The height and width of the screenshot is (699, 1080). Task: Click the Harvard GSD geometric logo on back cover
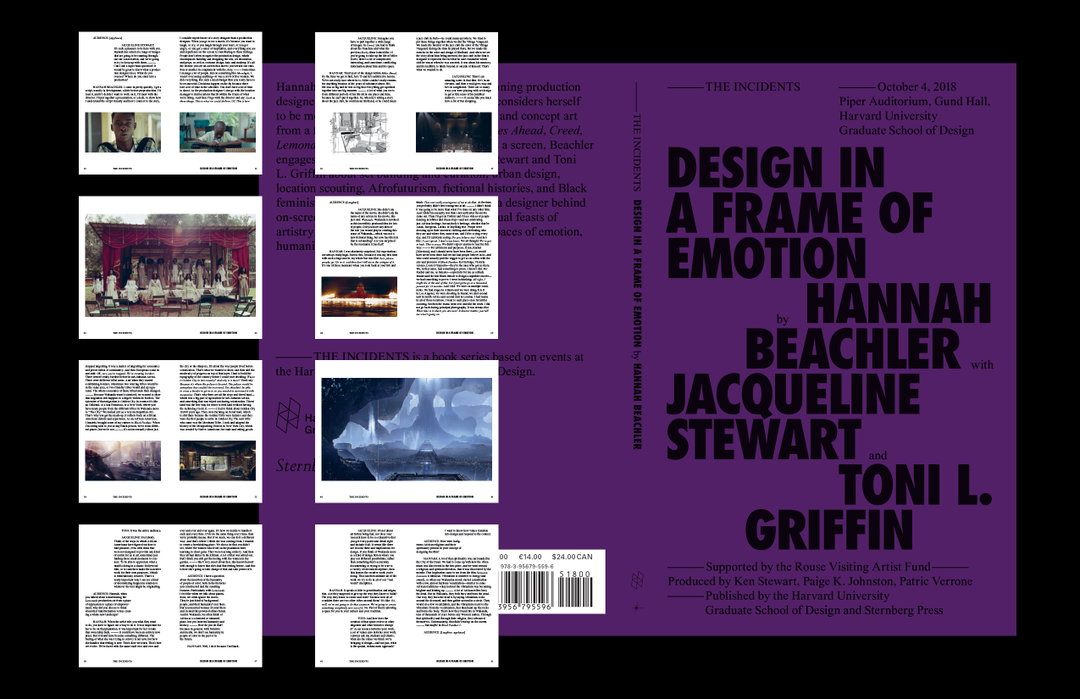click(x=289, y=415)
